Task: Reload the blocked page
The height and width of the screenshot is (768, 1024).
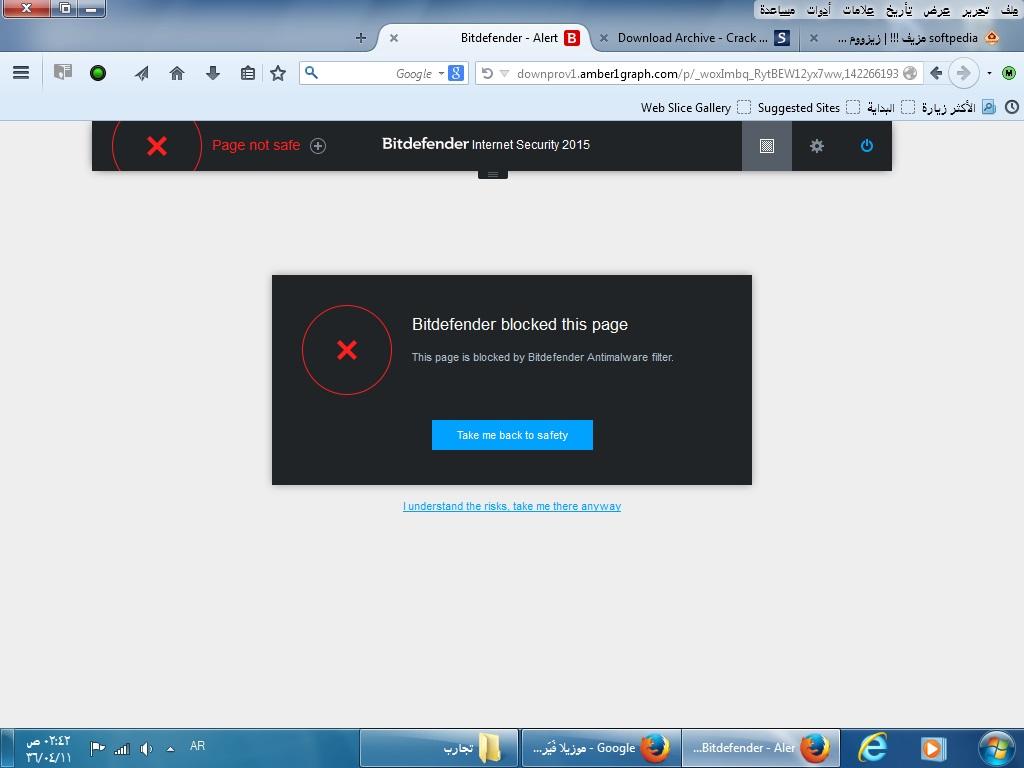Action: pos(487,73)
